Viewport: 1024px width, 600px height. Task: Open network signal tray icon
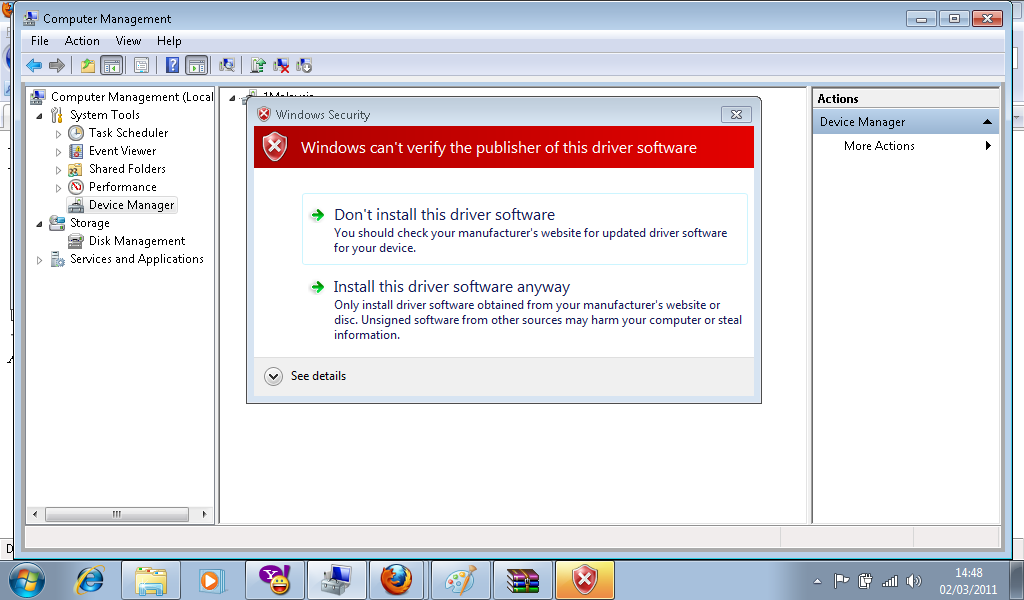click(889, 580)
